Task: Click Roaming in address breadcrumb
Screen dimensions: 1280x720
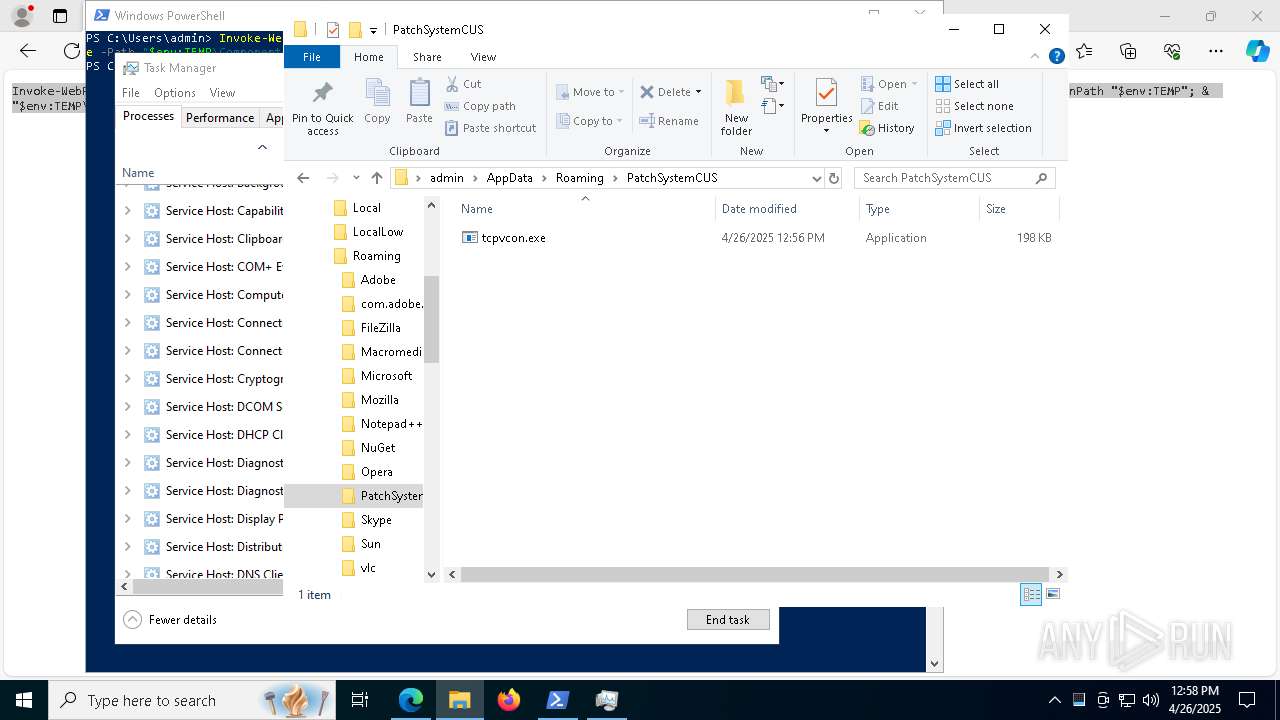Action: point(580,178)
